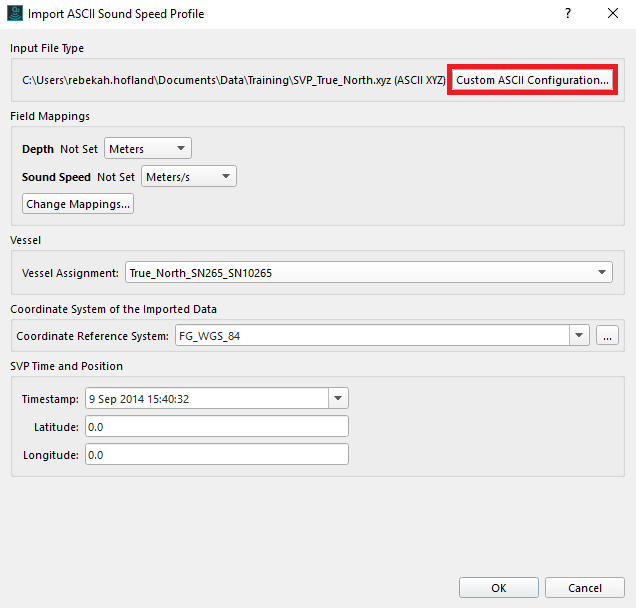636x608 pixels.
Task: Expand the Sound Speed Meters/s dropdown
Action: [x=188, y=177]
